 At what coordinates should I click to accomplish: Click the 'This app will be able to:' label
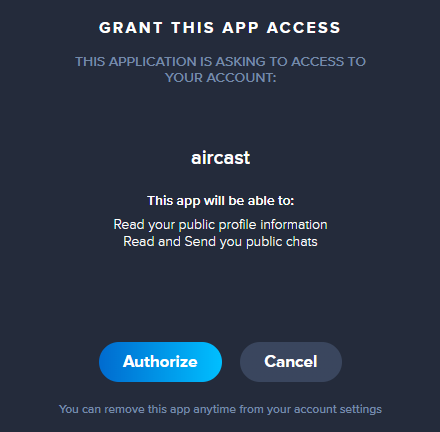221,201
